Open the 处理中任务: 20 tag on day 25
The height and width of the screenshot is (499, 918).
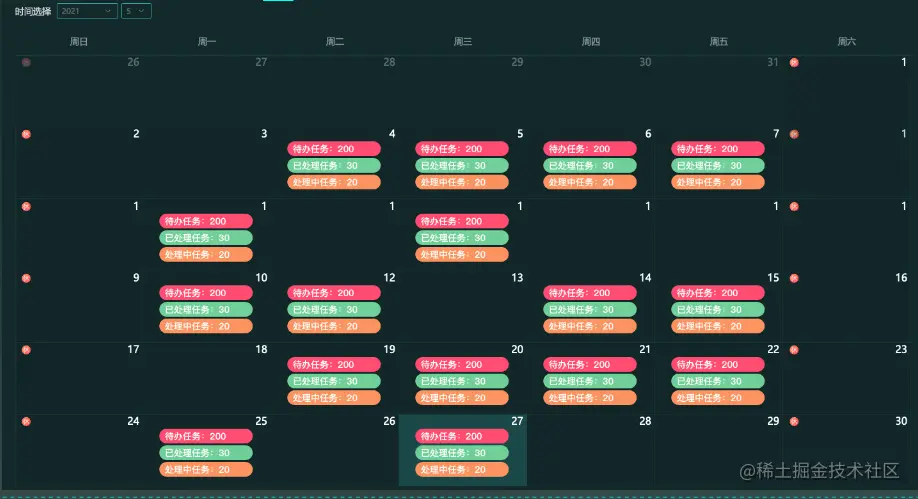point(206,469)
